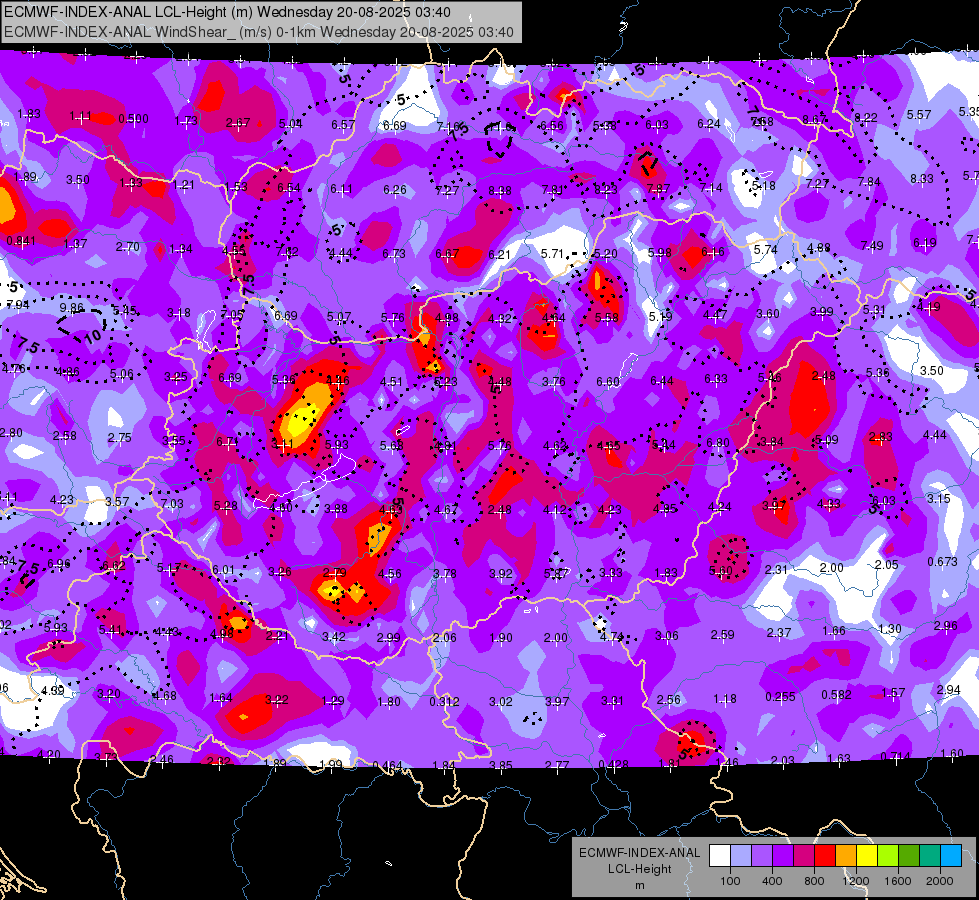Click the legend label '400'
Viewport: 979px width, 900px height.
(772, 881)
